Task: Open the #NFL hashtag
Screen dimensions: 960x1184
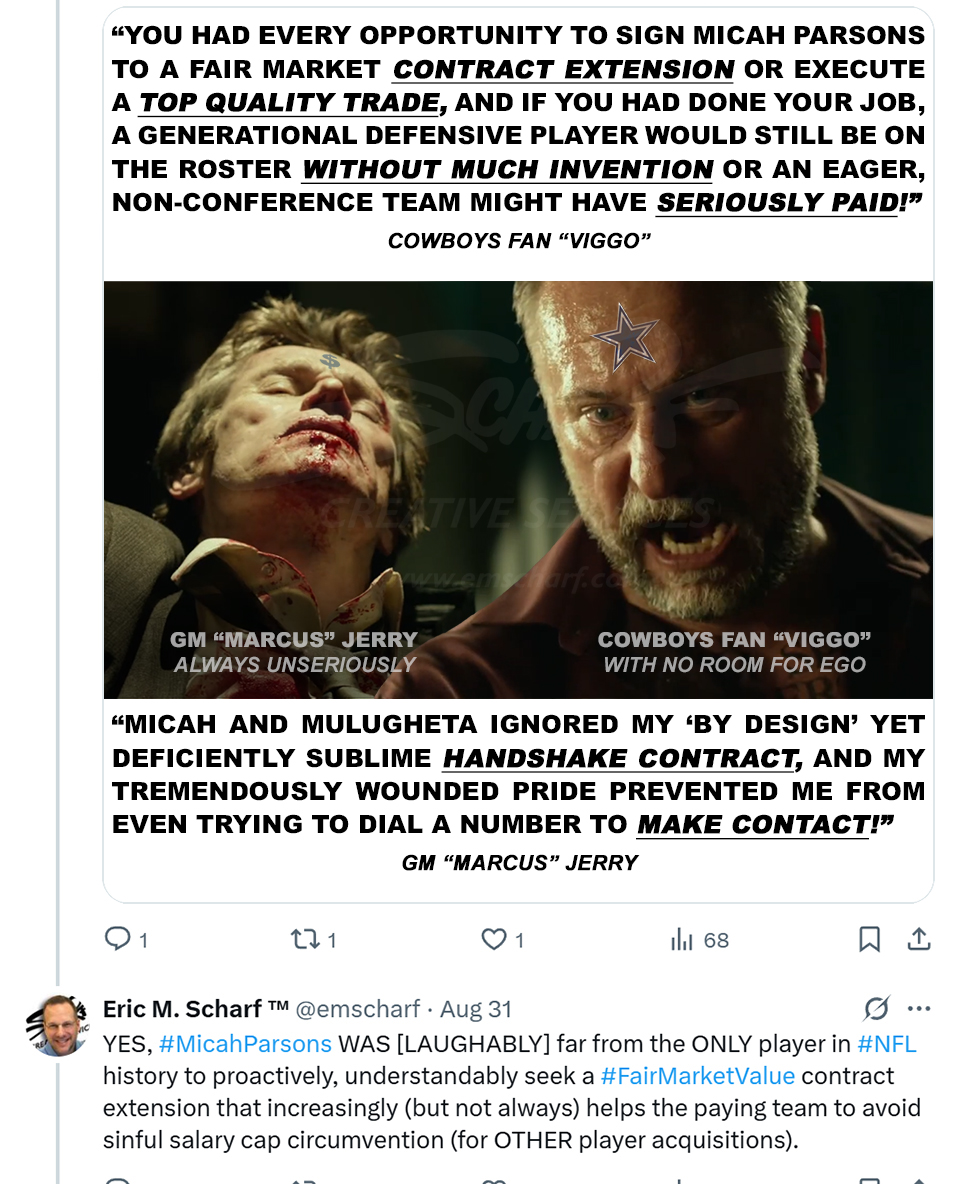Action: tap(886, 1043)
